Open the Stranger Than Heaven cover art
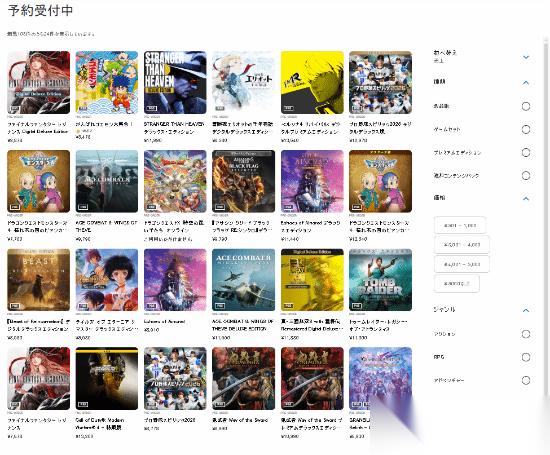The image size is (550, 455). [x=175, y=82]
